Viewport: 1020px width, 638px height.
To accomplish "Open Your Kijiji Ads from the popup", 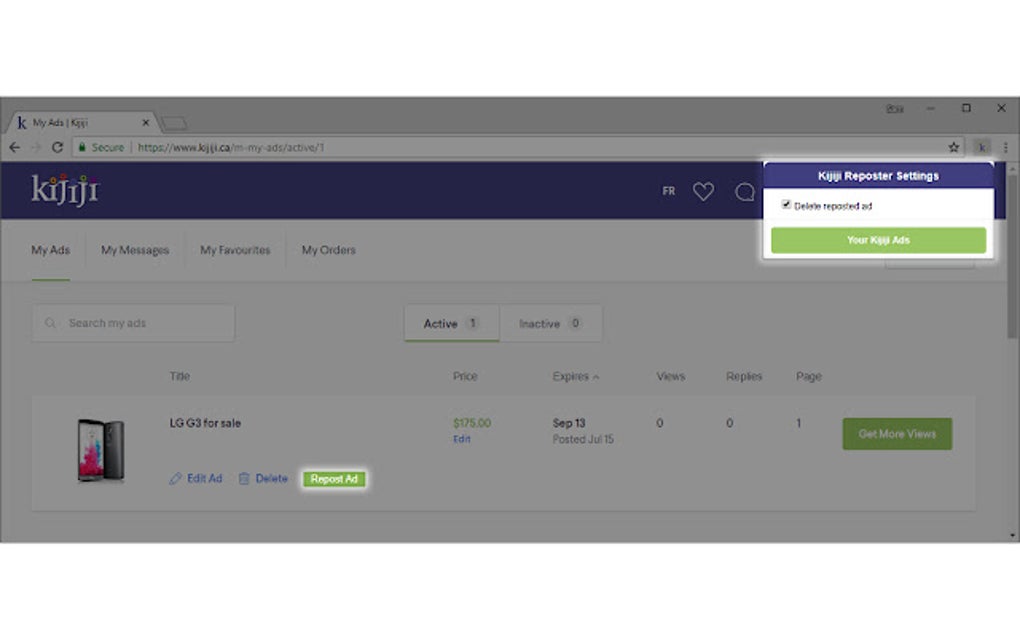I will point(878,240).
